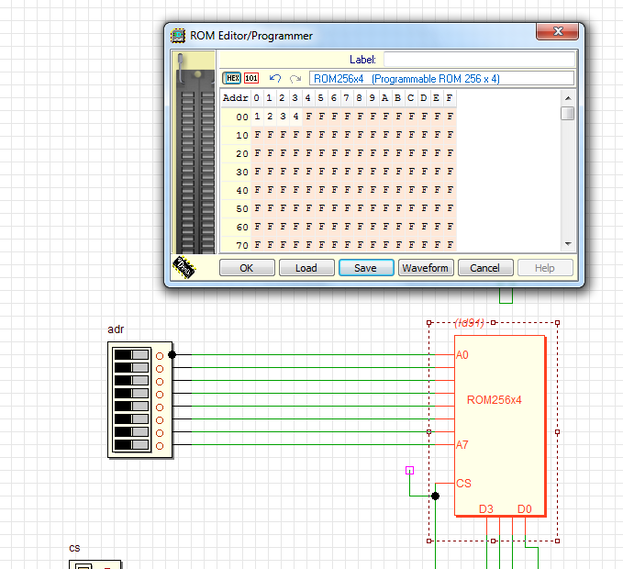
Task: Switch to binary 101 display mode
Action: (251, 78)
